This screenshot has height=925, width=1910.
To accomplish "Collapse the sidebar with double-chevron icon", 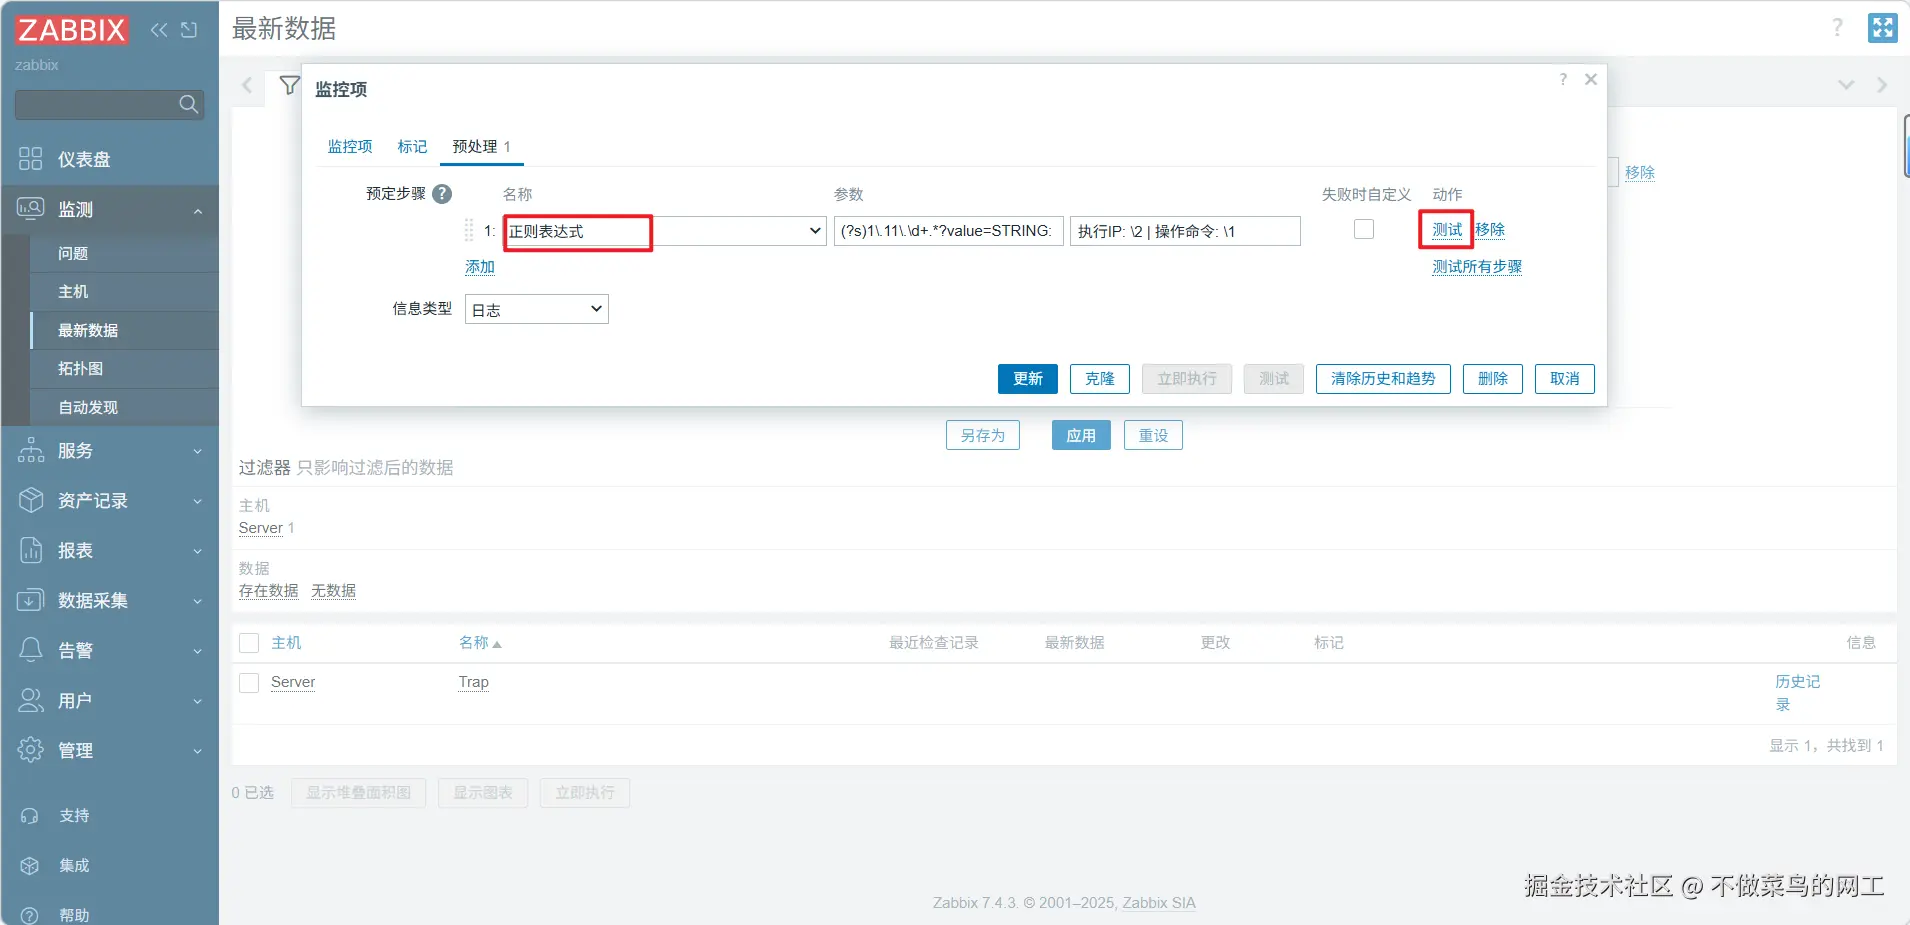I will tap(159, 30).
